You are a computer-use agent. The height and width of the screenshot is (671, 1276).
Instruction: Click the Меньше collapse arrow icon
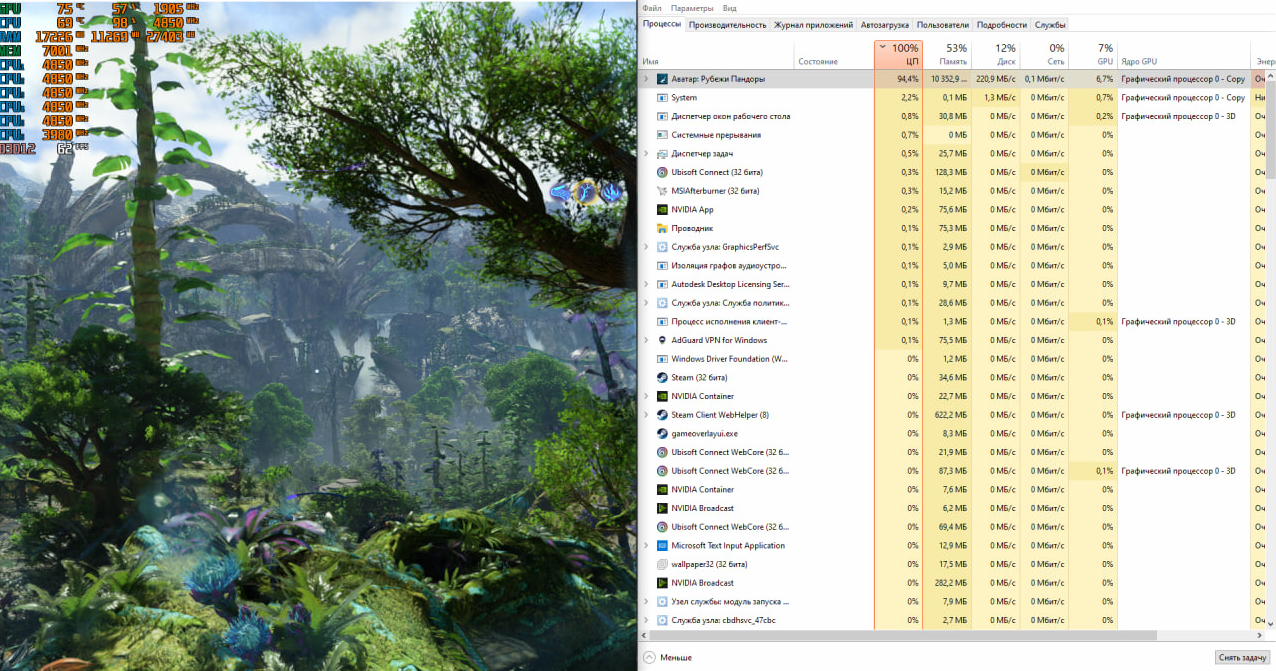coord(649,657)
